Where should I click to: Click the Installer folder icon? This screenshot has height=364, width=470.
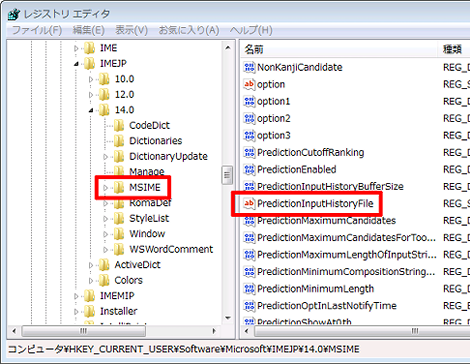(89, 311)
